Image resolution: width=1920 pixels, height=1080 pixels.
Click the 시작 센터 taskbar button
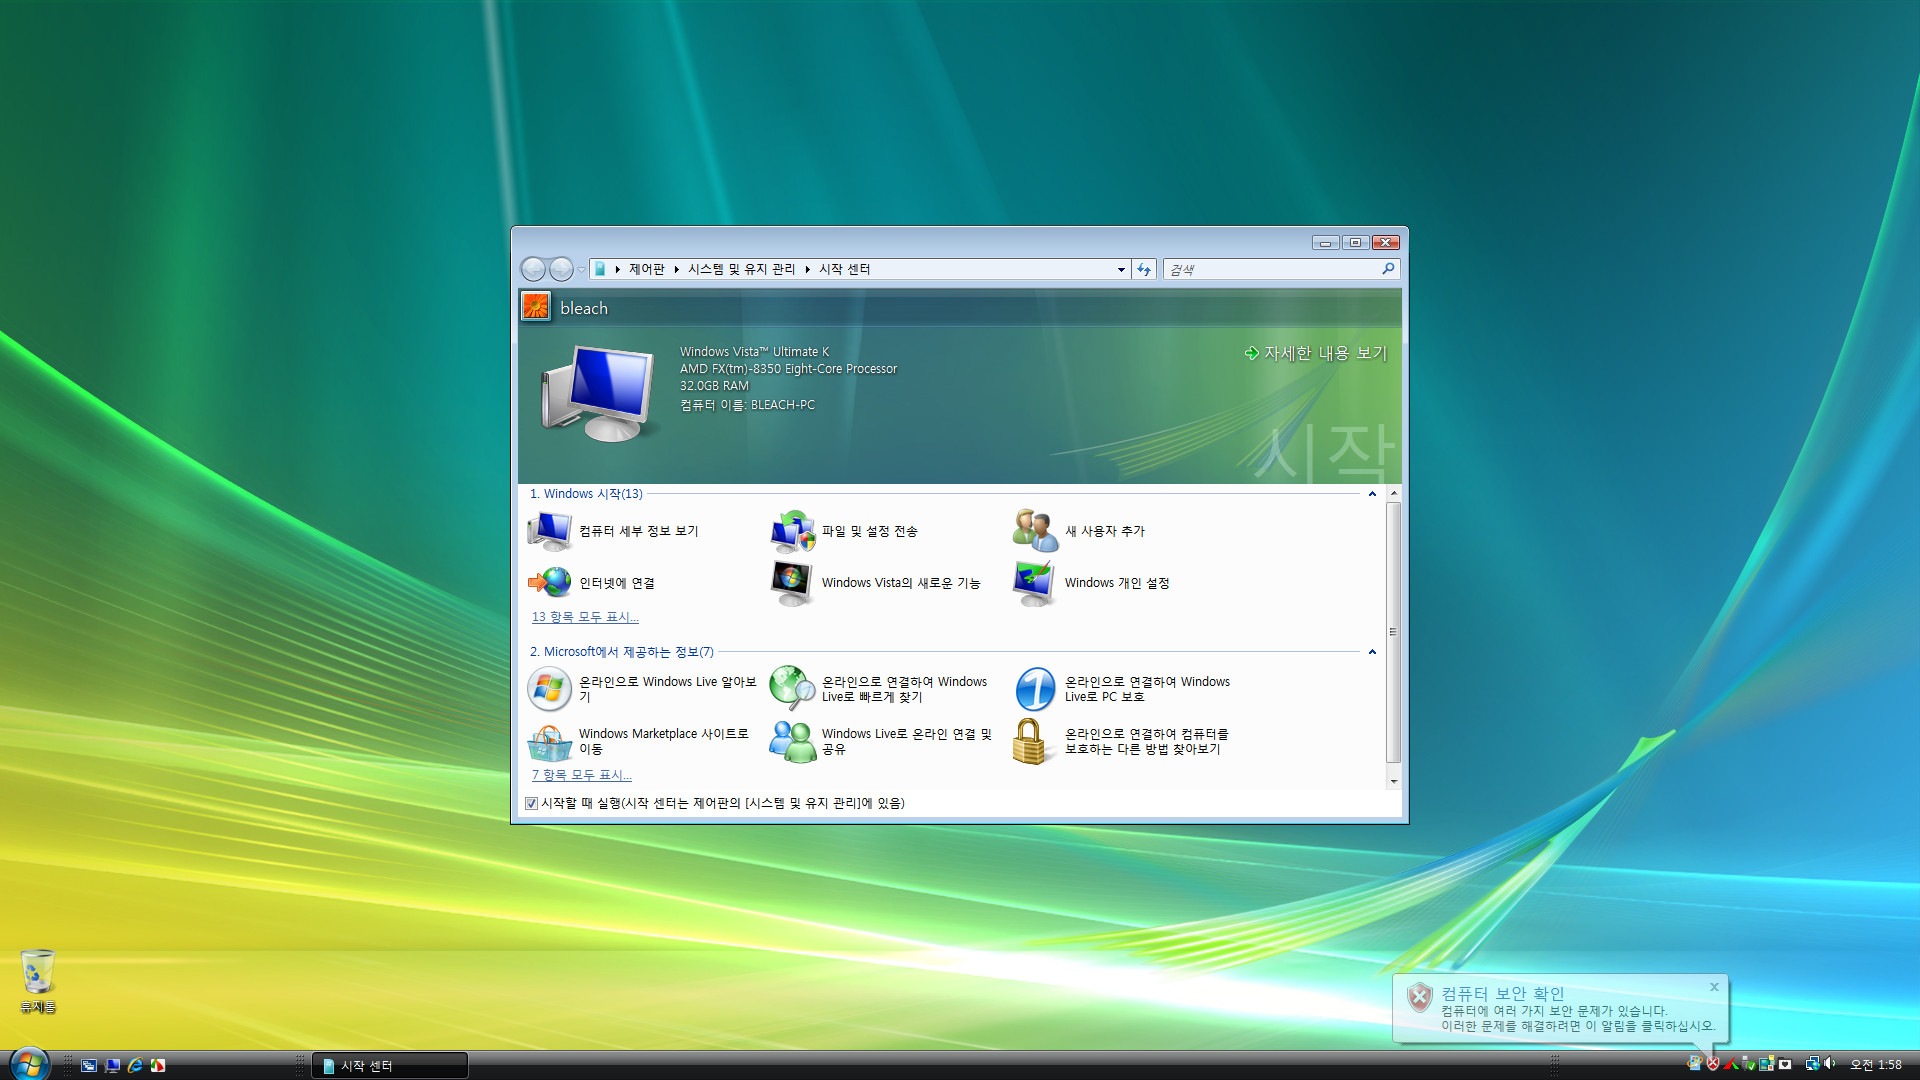pyautogui.click(x=390, y=1066)
